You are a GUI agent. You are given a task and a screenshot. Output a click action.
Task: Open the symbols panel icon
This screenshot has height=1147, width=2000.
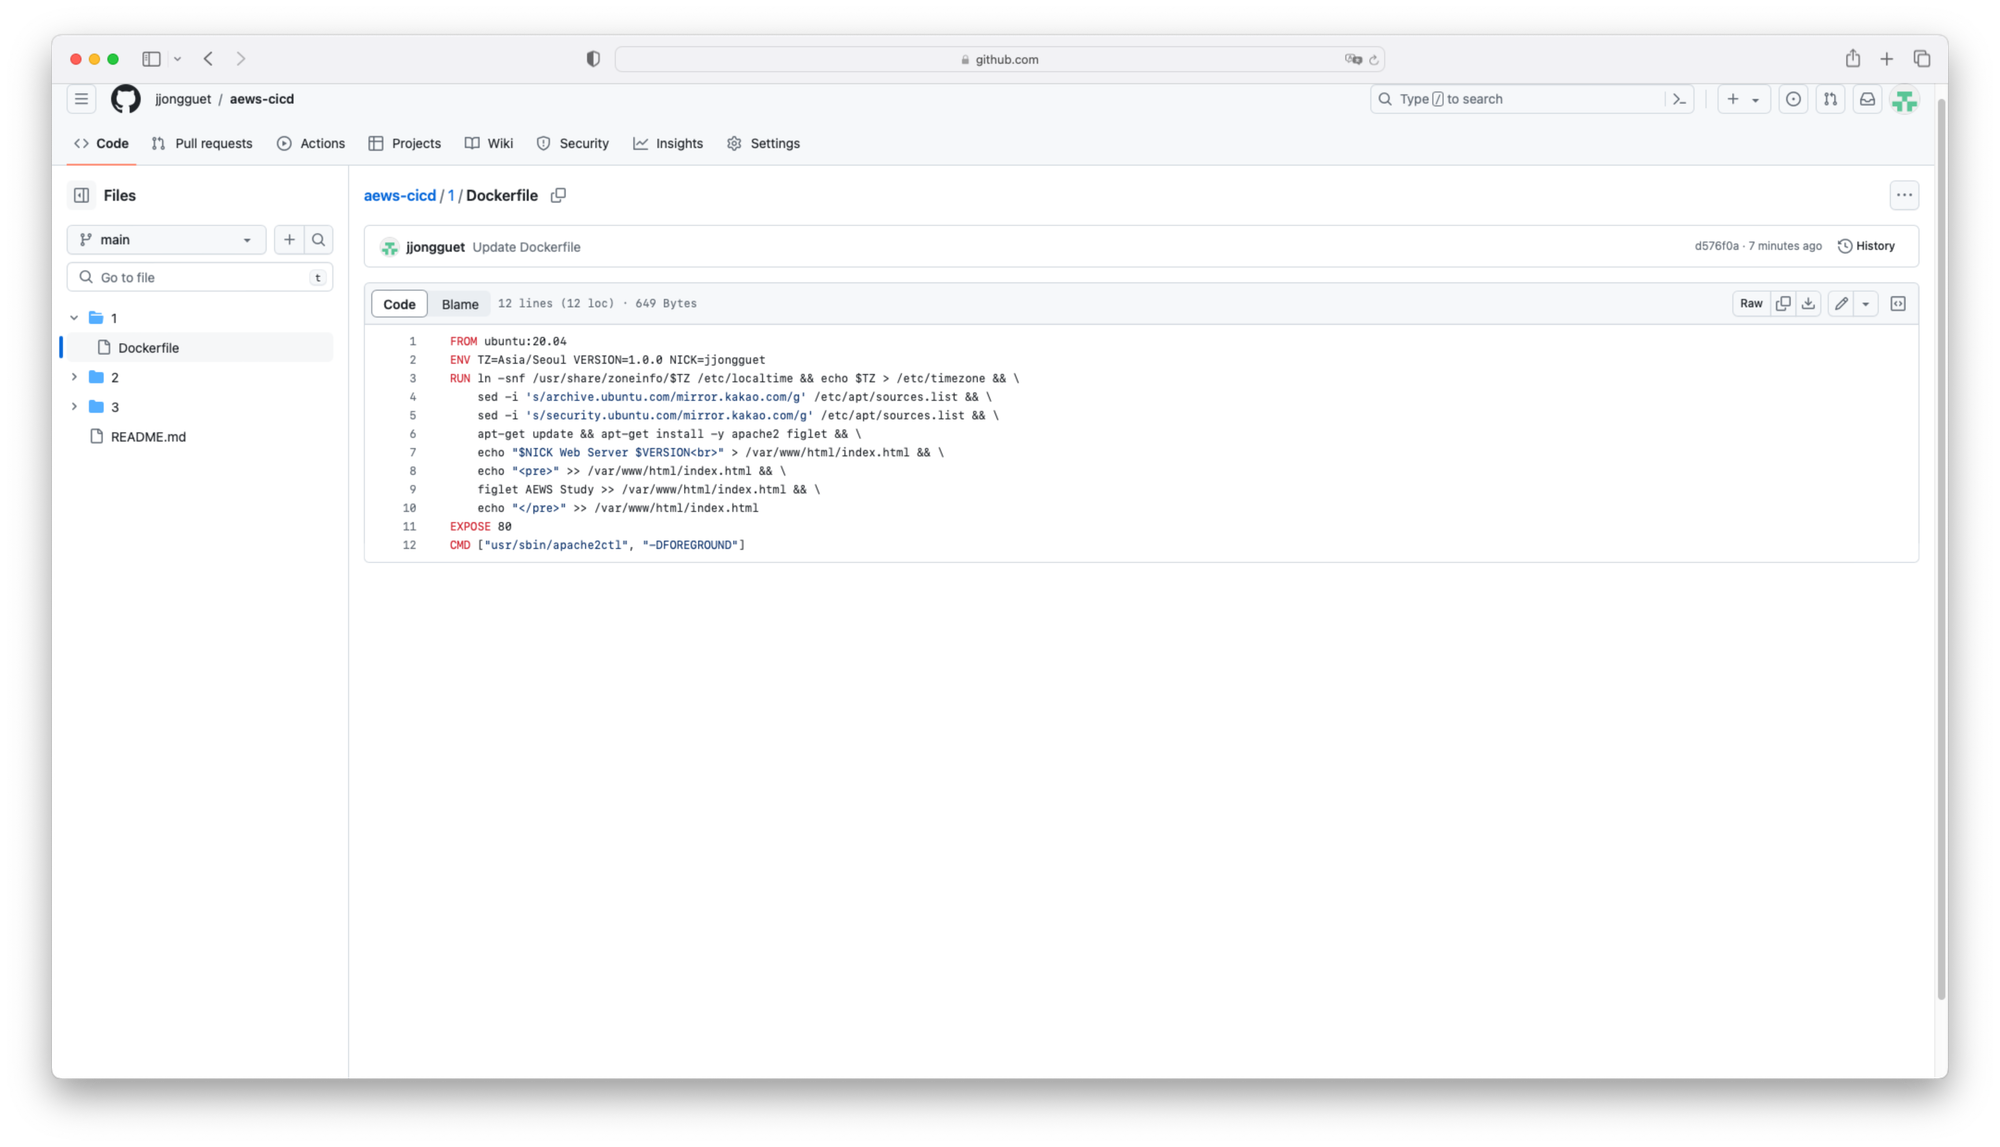coord(1898,303)
